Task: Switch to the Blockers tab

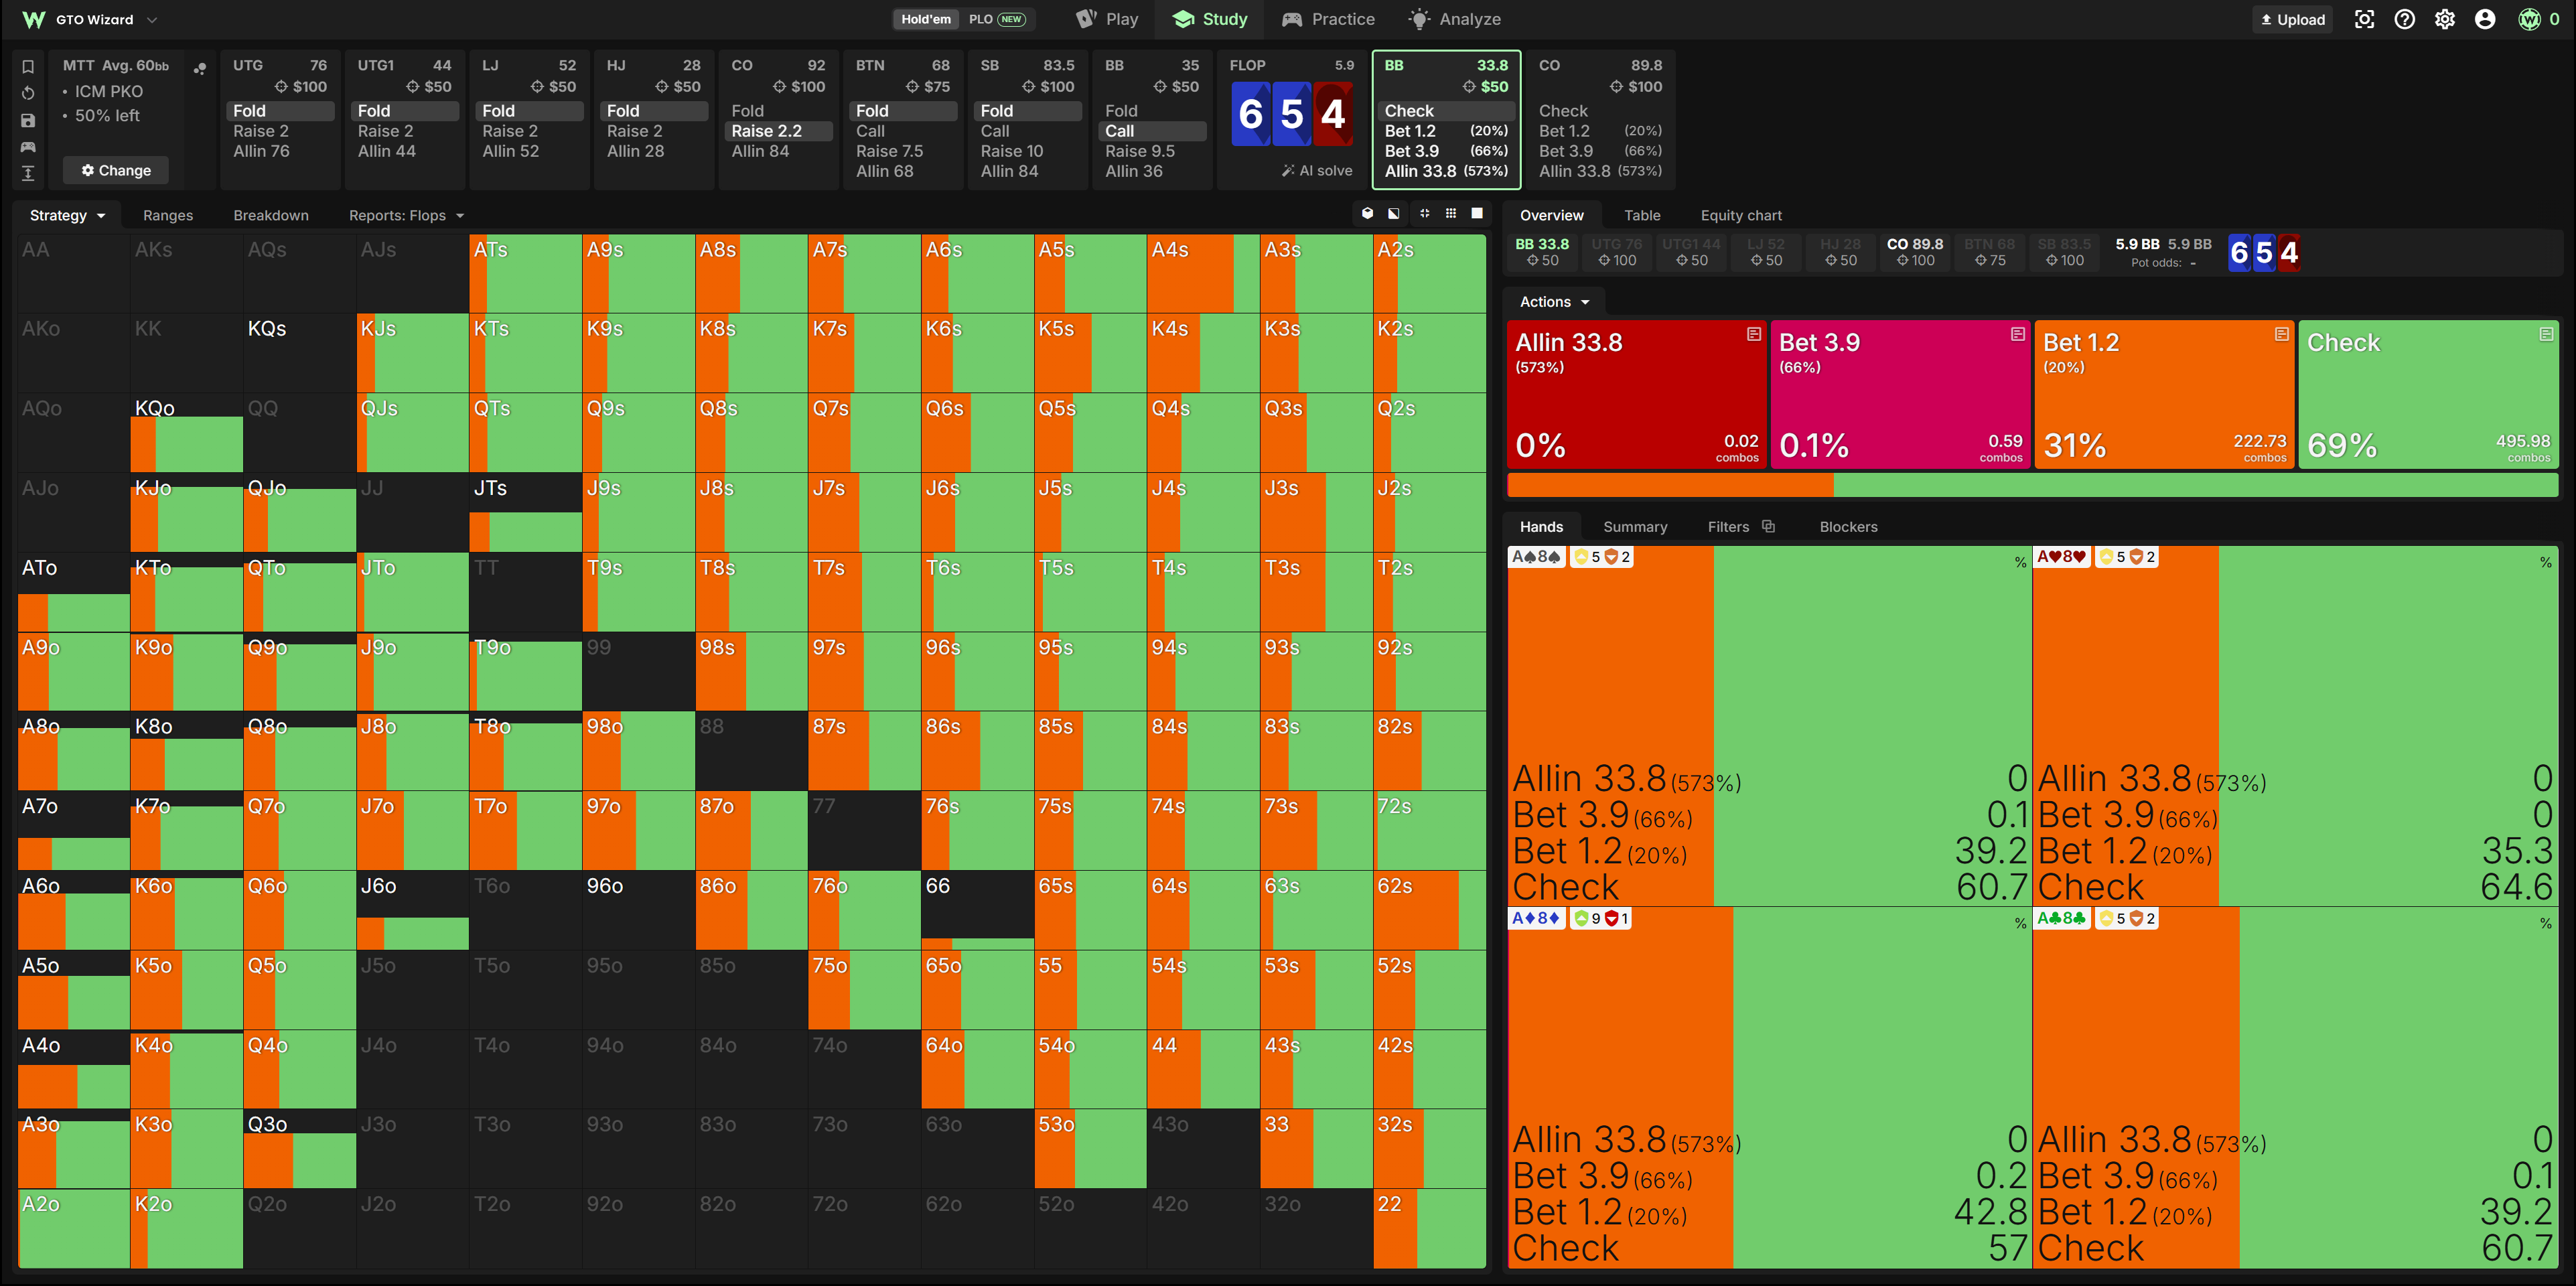Action: [x=1848, y=526]
